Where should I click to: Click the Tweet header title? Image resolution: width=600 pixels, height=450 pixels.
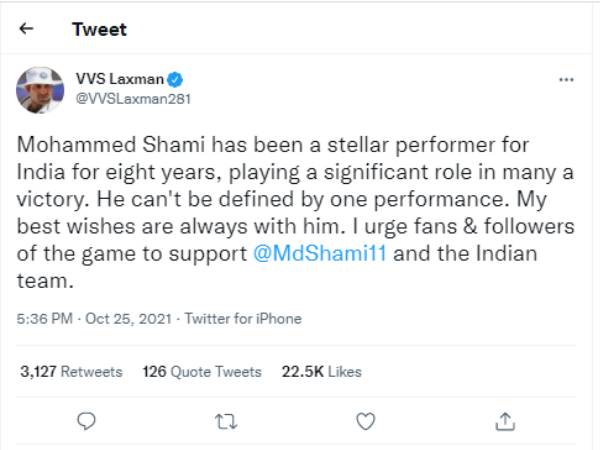pyautogui.click(x=99, y=29)
